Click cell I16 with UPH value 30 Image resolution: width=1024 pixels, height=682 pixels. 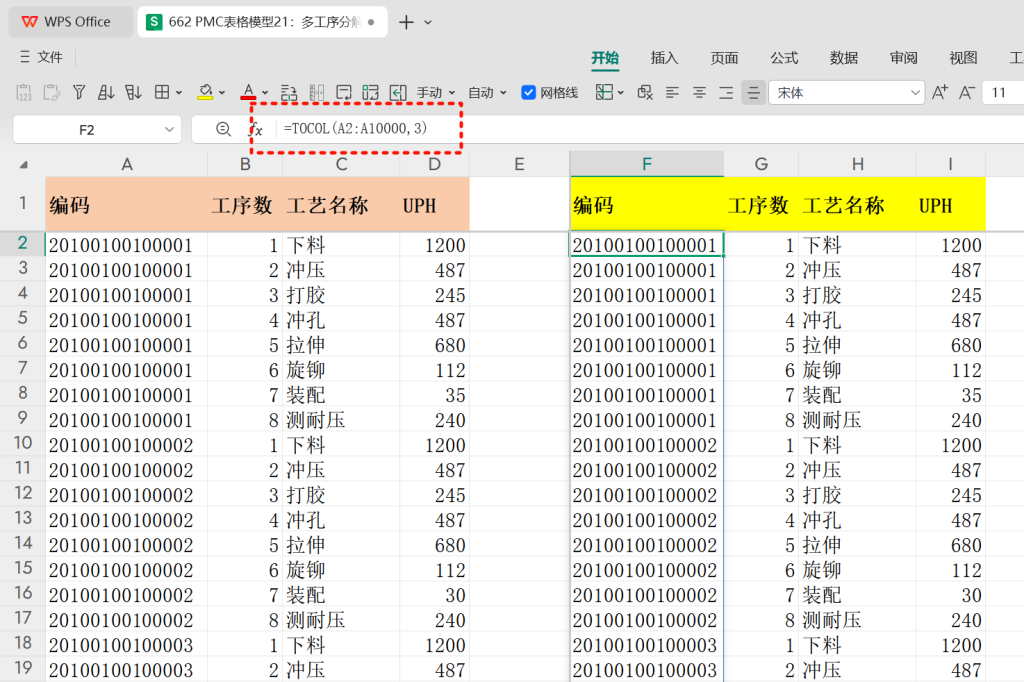[950, 594]
